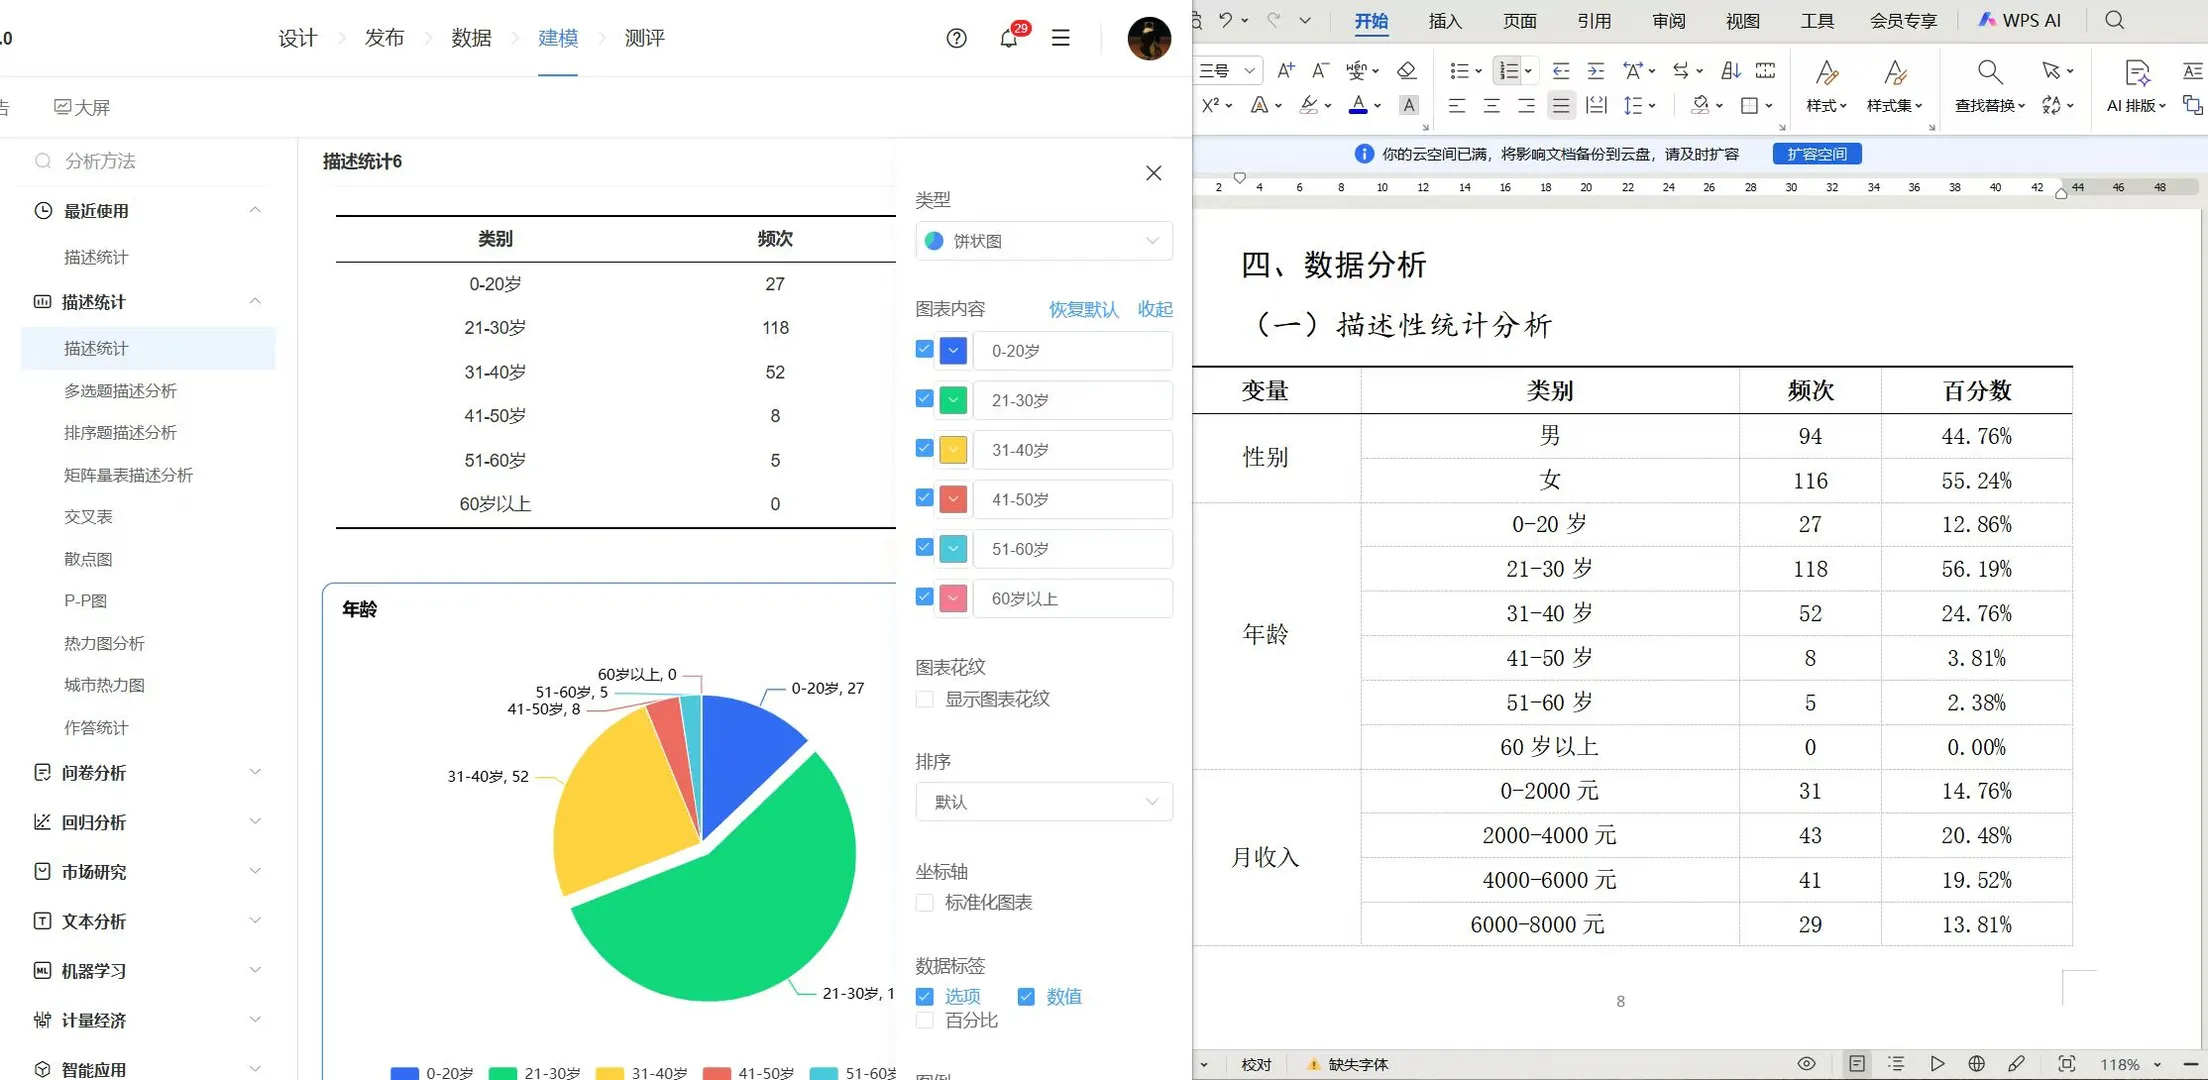This screenshot has height=1080, width=2208.
Task: Enable 显示图表花纹 option
Action: tap(924, 699)
